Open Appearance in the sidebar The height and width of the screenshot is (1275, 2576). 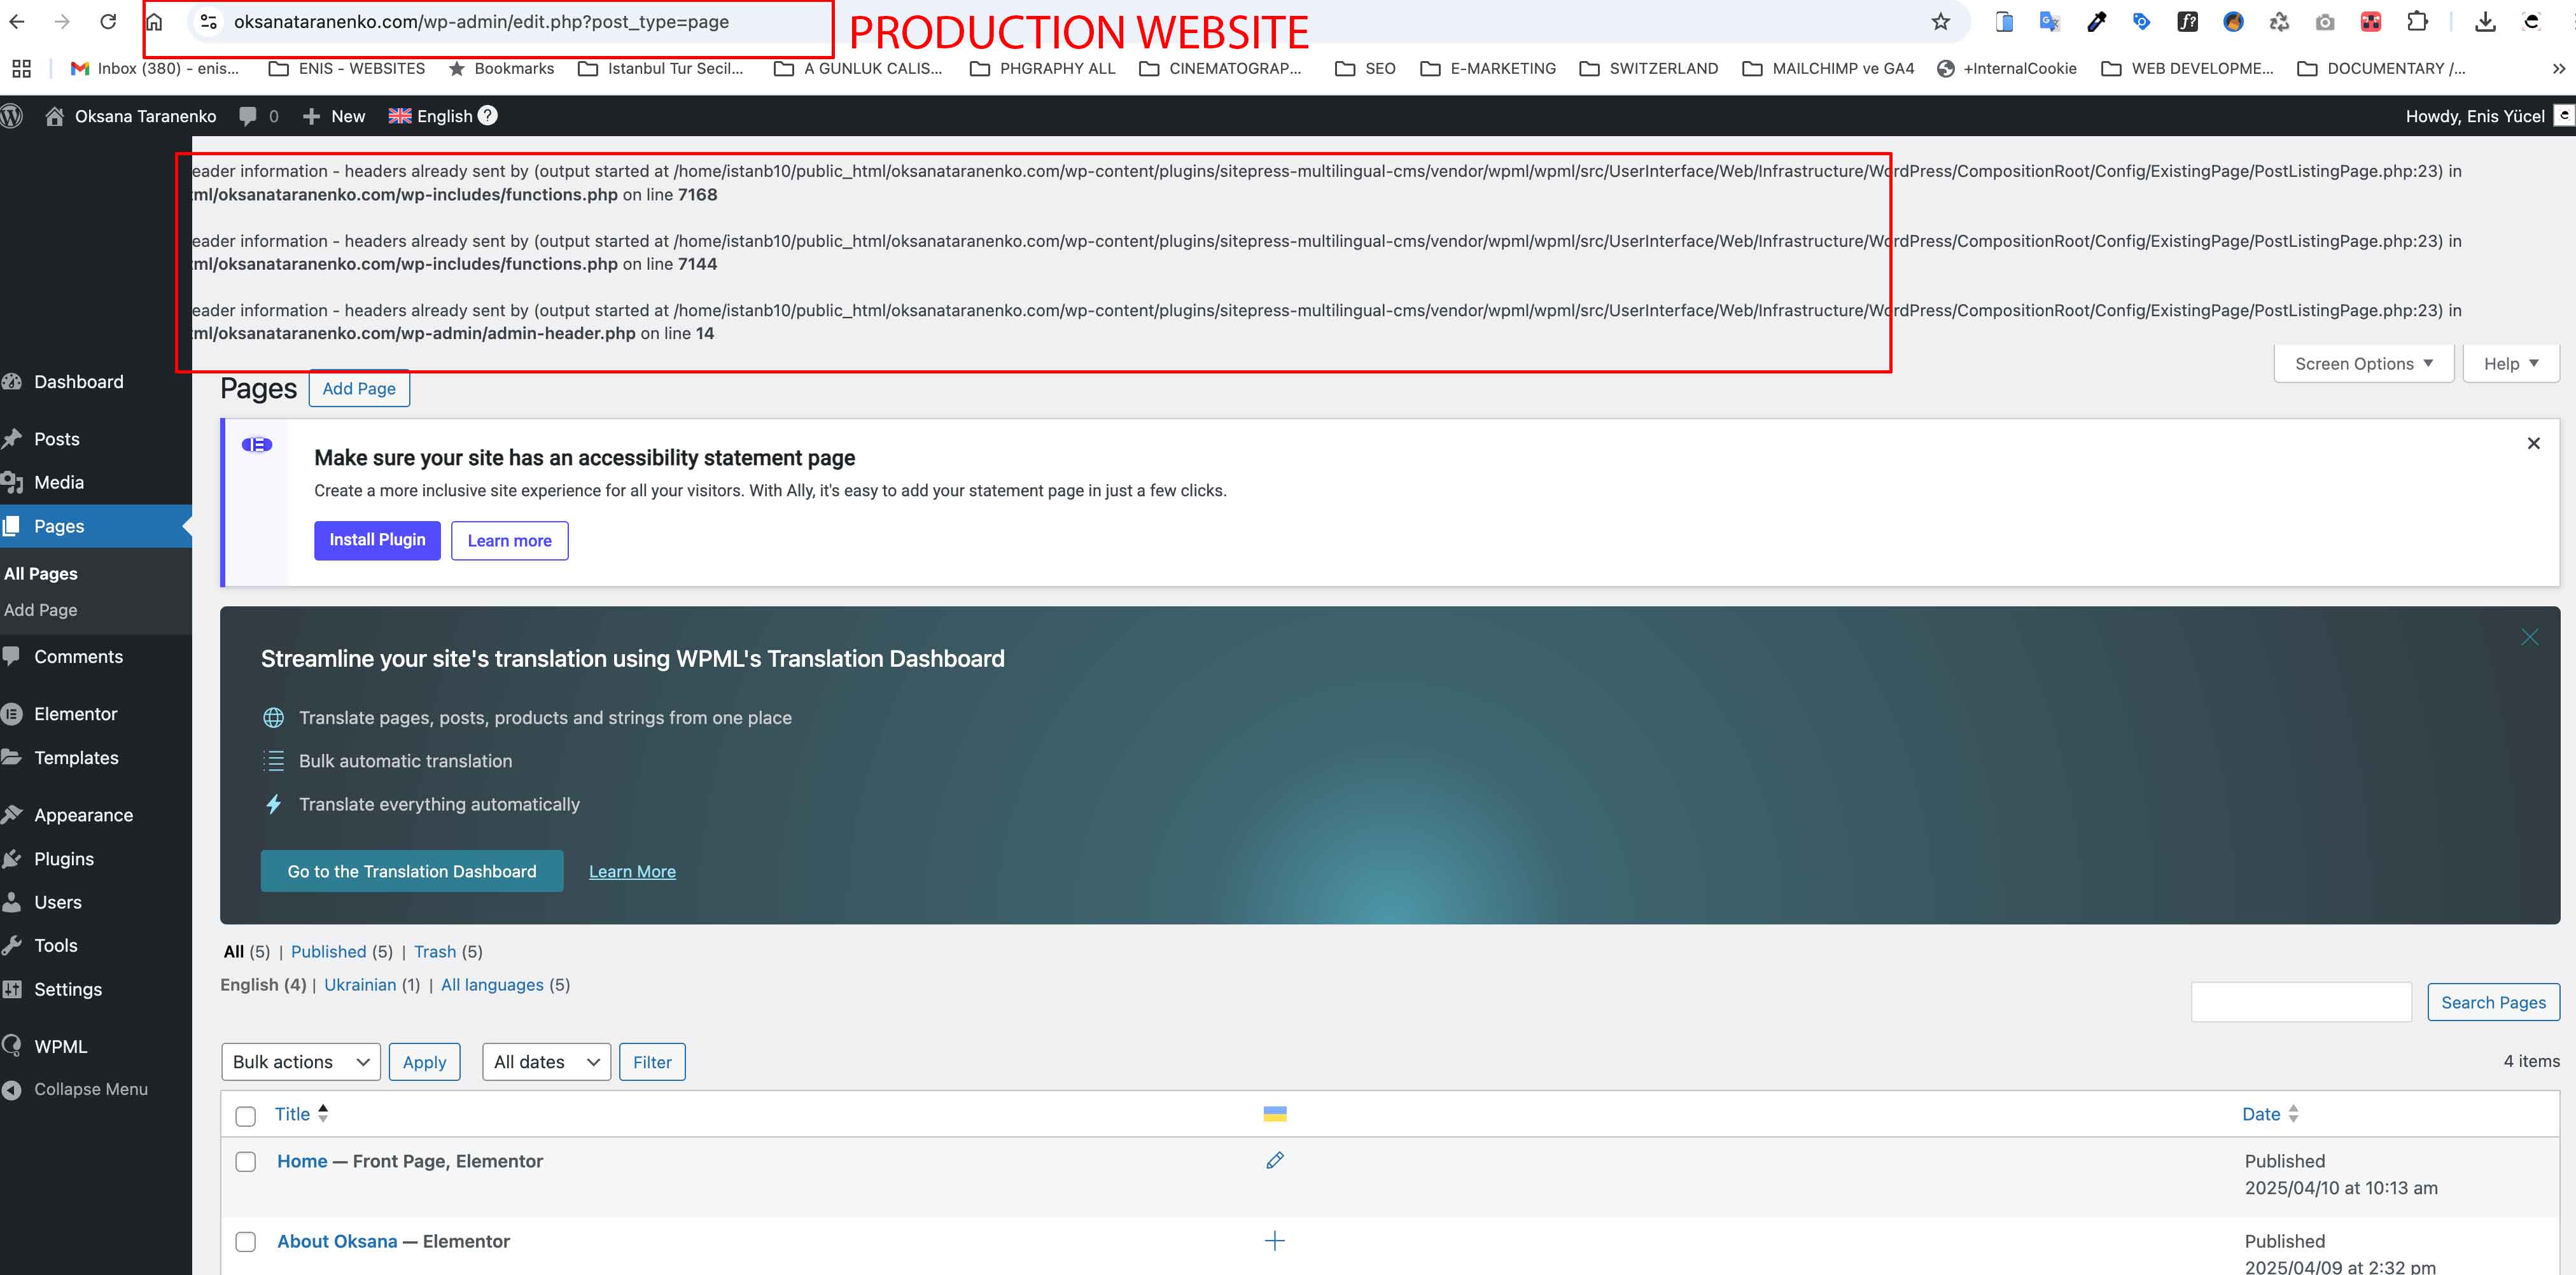pos(83,815)
